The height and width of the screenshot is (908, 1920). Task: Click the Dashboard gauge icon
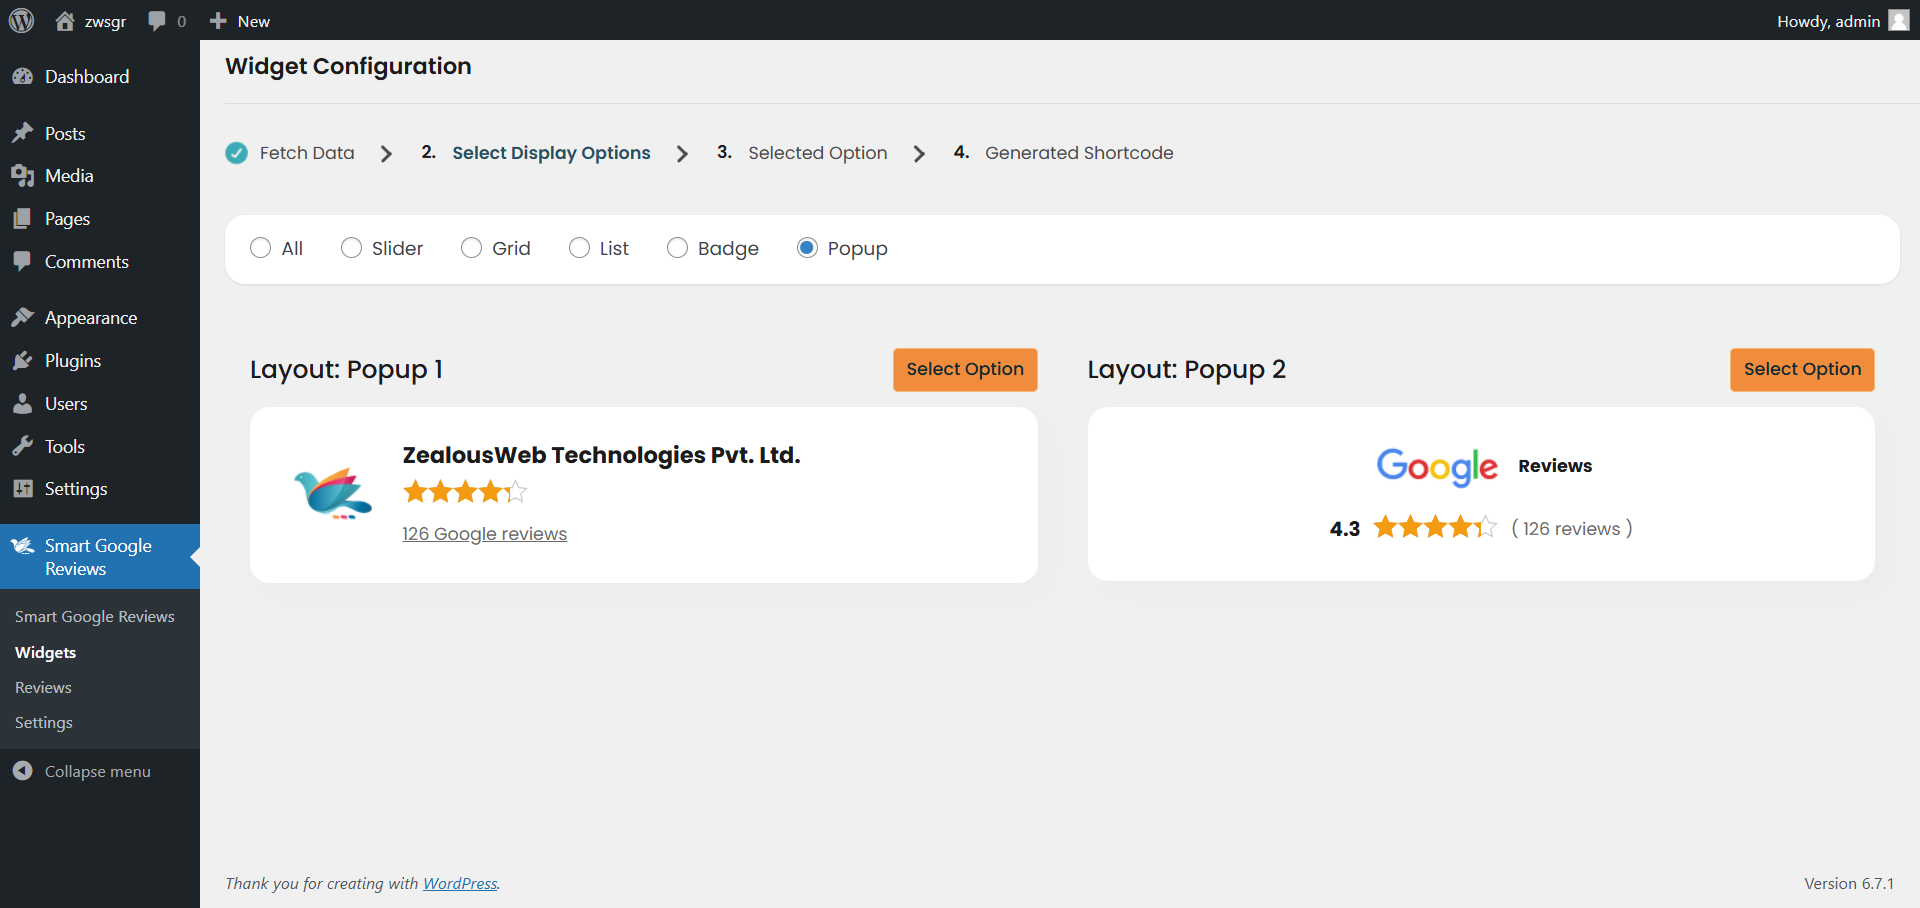(x=23, y=77)
